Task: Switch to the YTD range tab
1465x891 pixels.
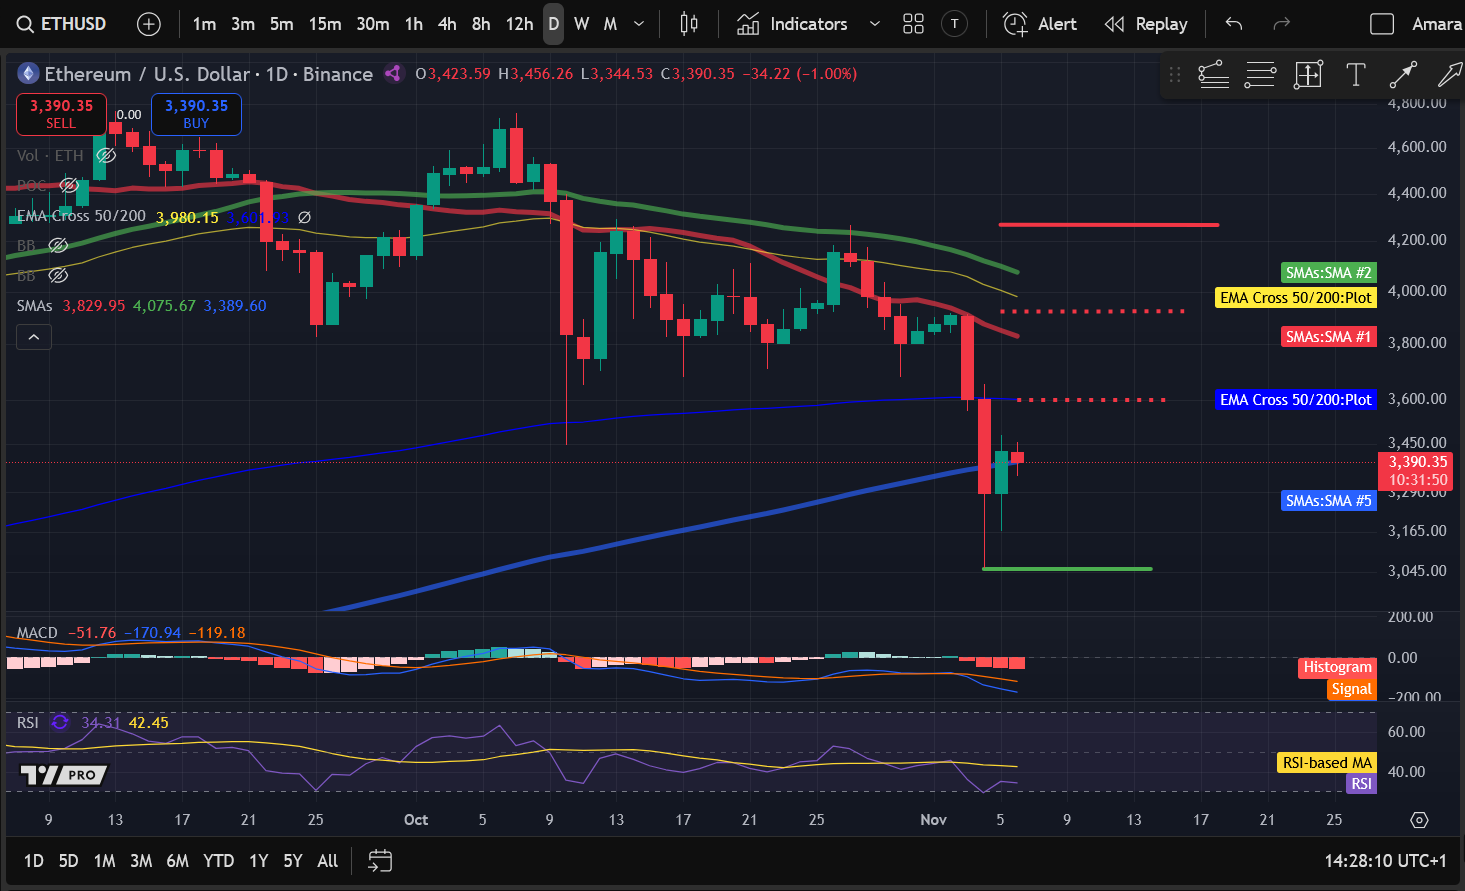Action: pyautogui.click(x=218, y=860)
